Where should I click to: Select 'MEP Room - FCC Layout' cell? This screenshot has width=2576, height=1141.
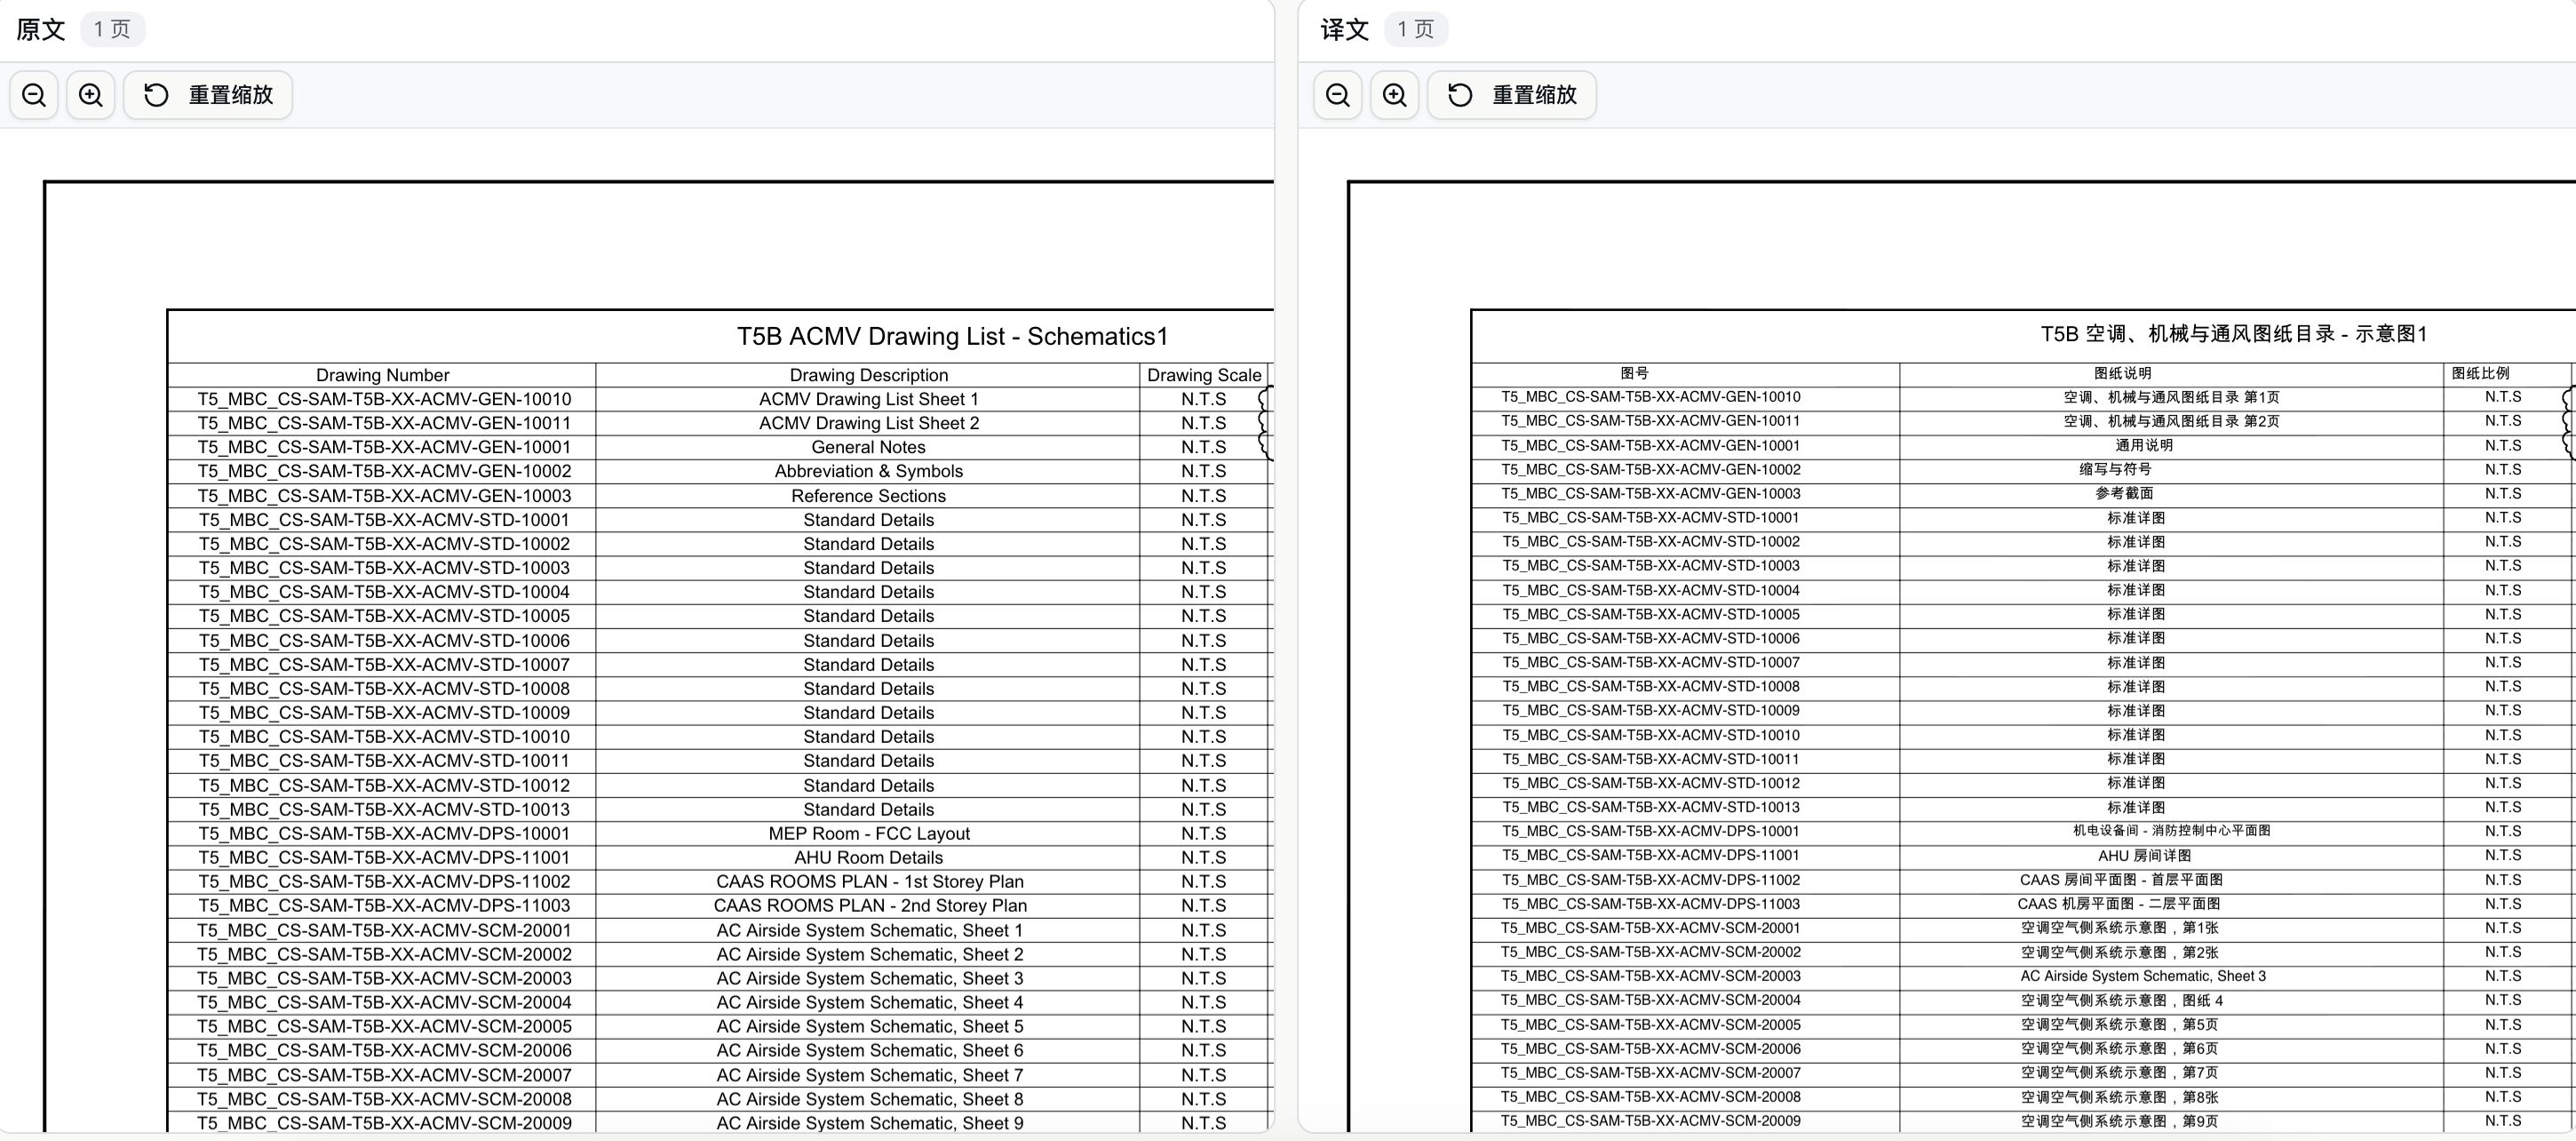[868, 833]
